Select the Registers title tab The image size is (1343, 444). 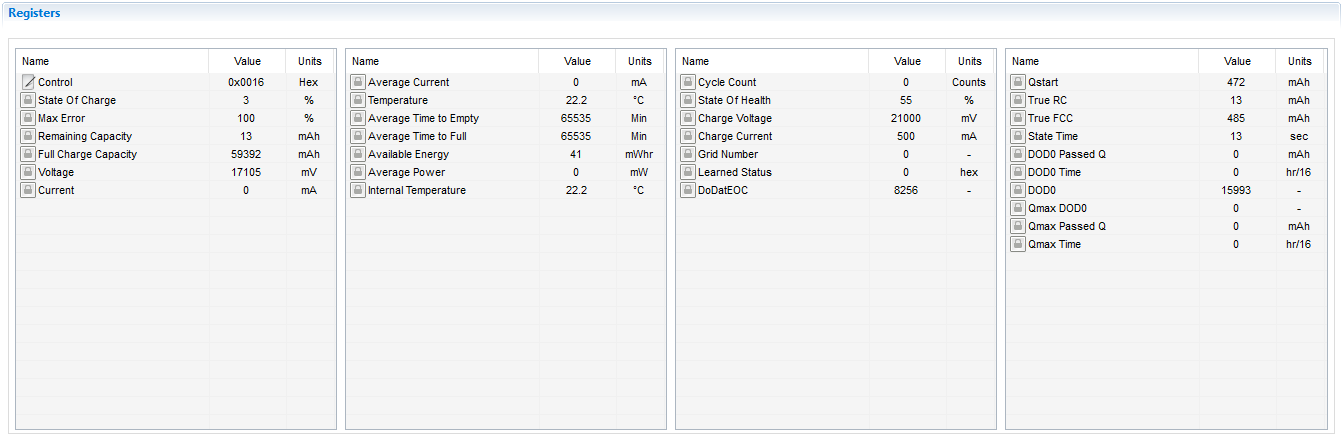coord(34,13)
